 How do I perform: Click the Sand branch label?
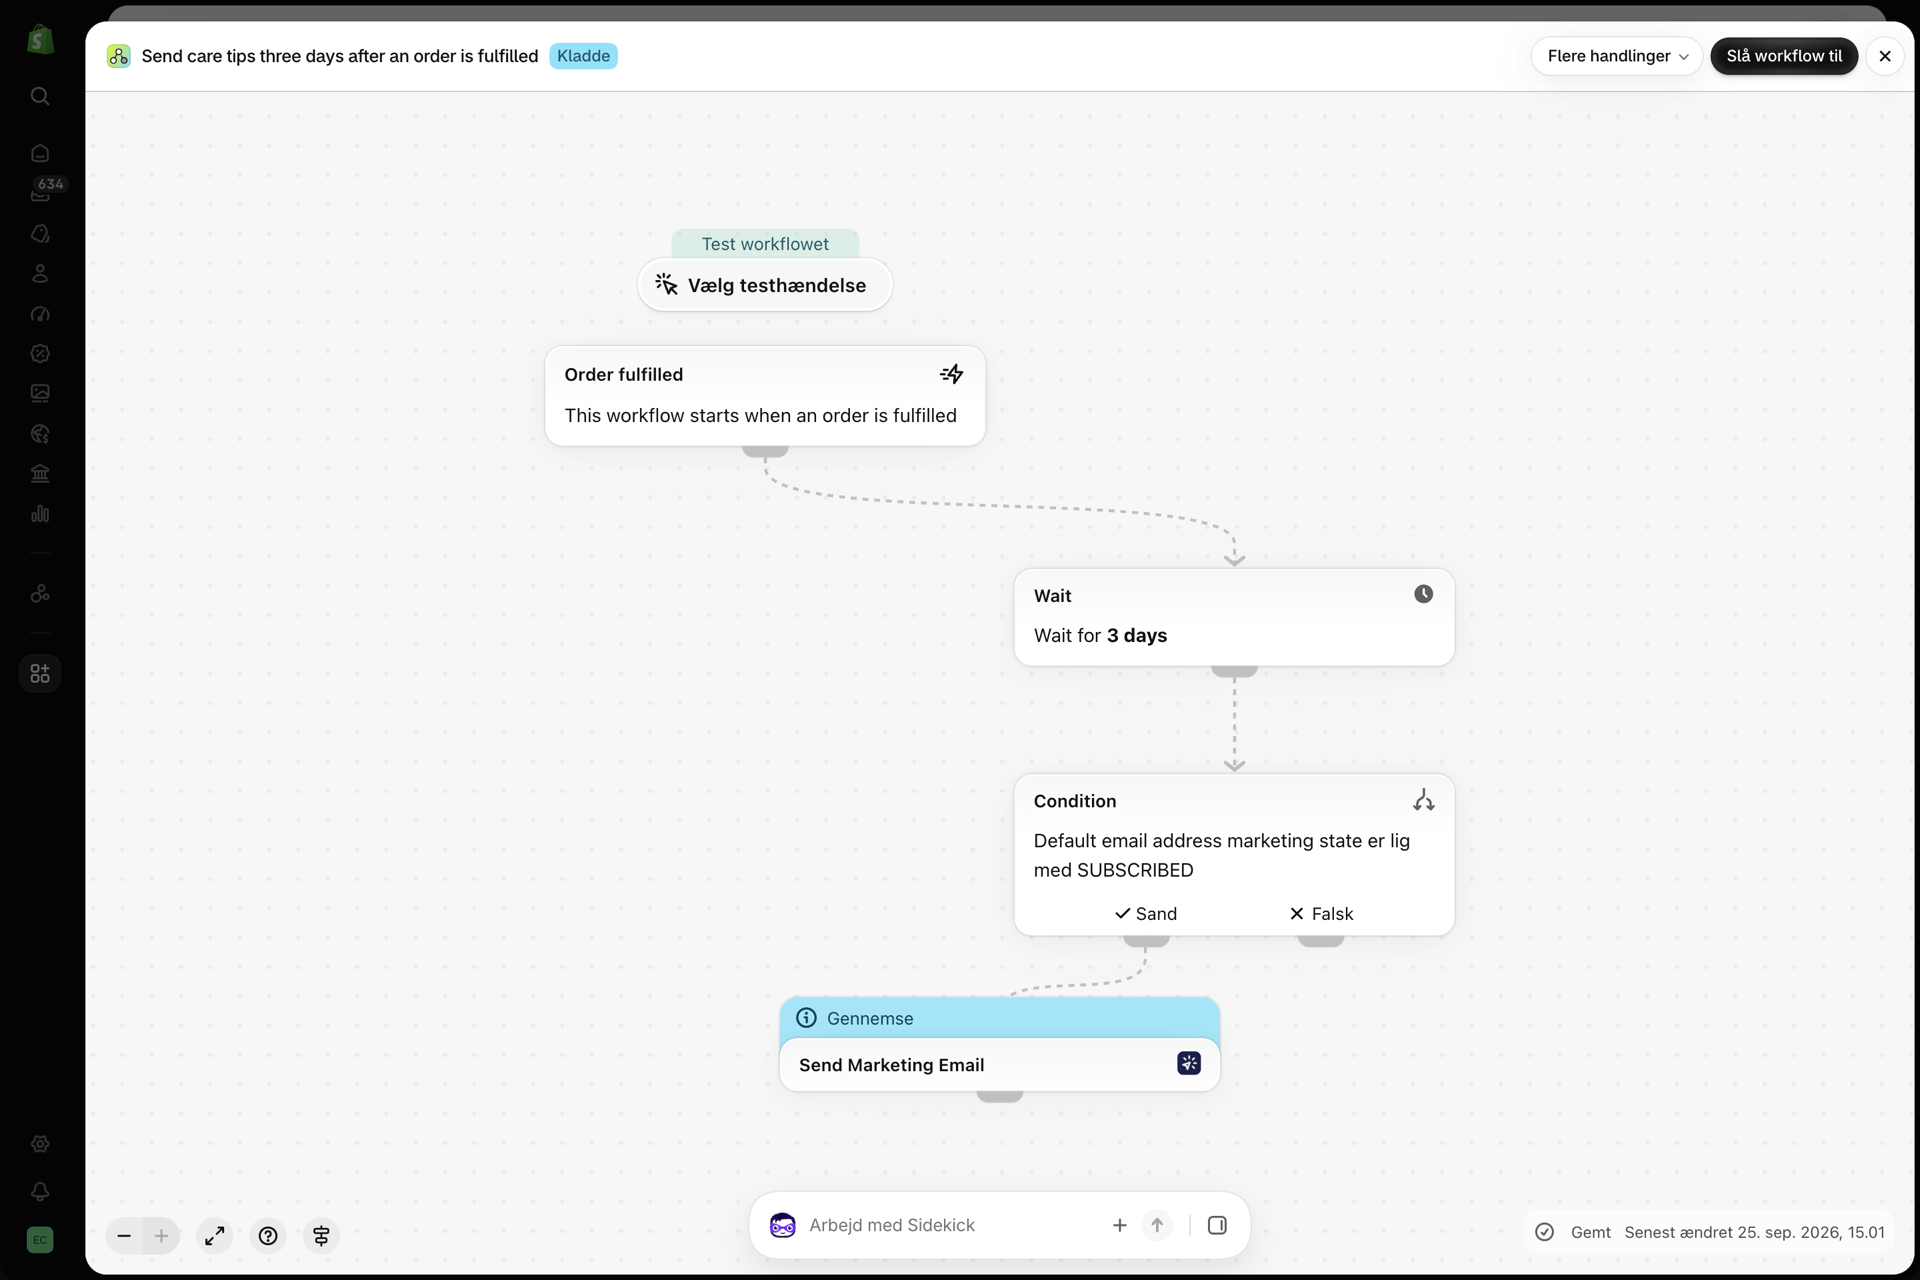pos(1146,913)
